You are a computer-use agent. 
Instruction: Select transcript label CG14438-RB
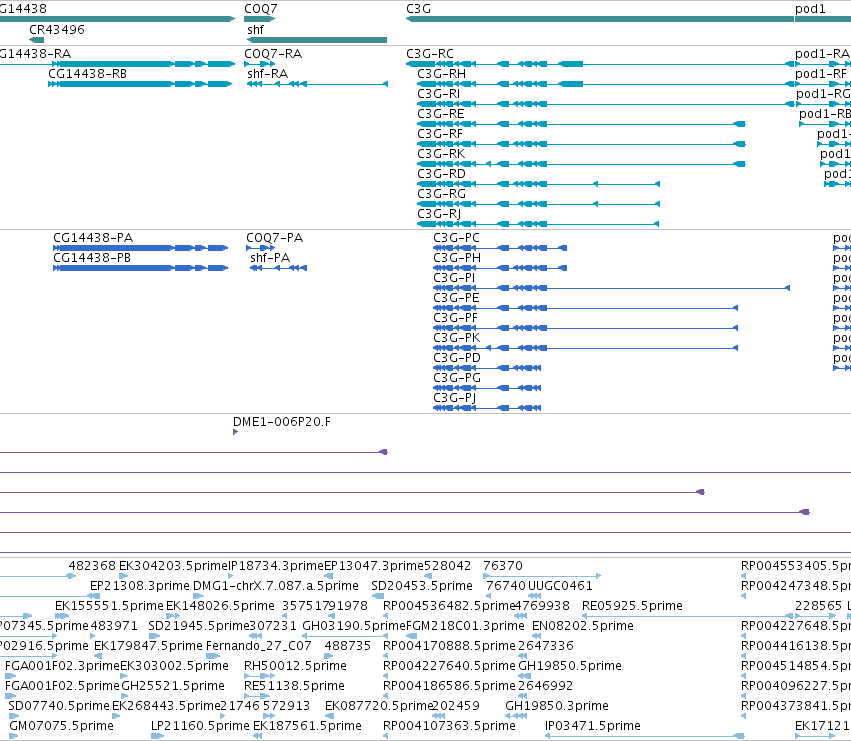[87, 73]
